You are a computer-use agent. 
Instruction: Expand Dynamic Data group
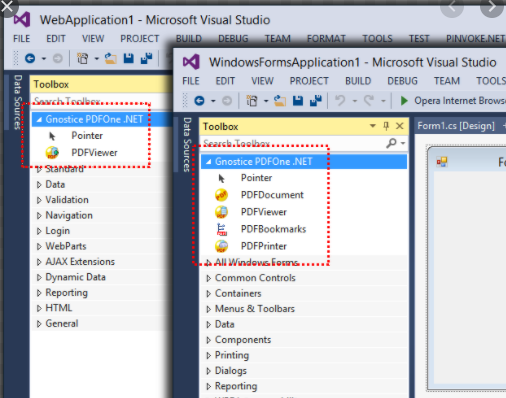click(39, 277)
